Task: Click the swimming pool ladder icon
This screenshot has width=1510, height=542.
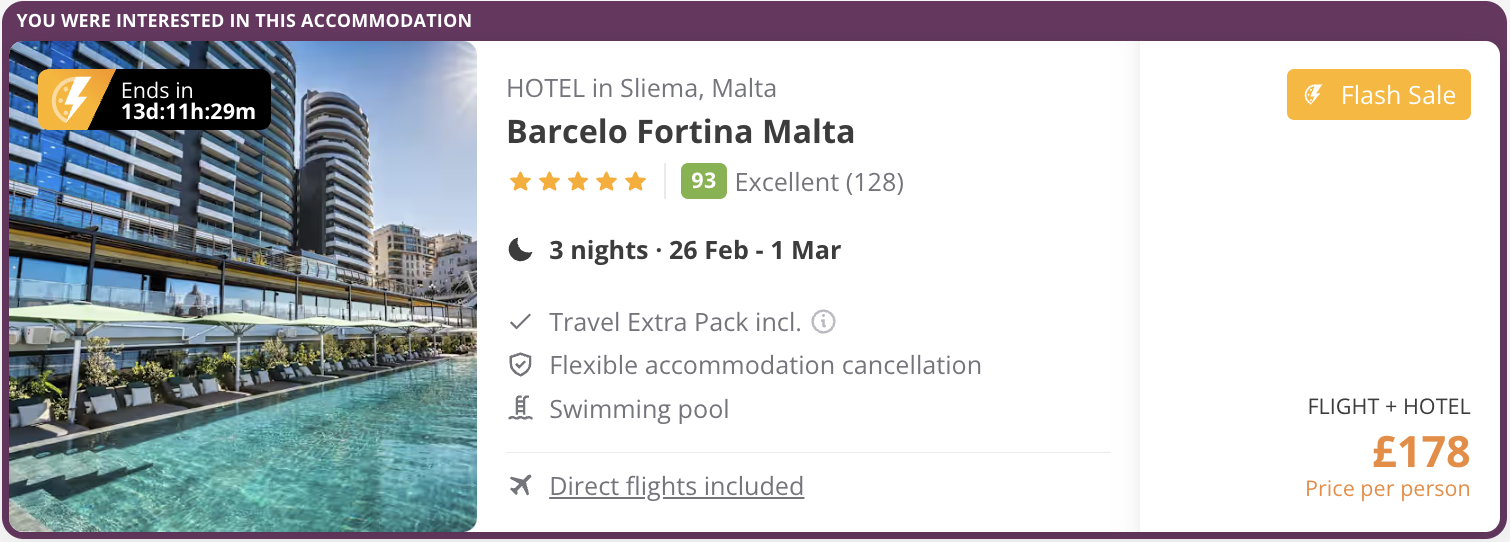Action: [520, 409]
